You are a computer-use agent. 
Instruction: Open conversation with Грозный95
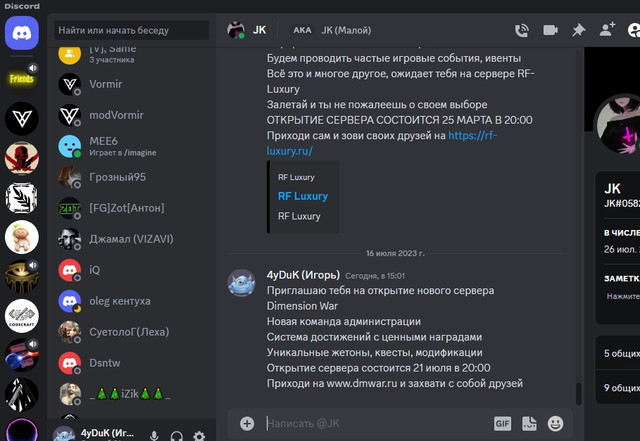coord(131,177)
